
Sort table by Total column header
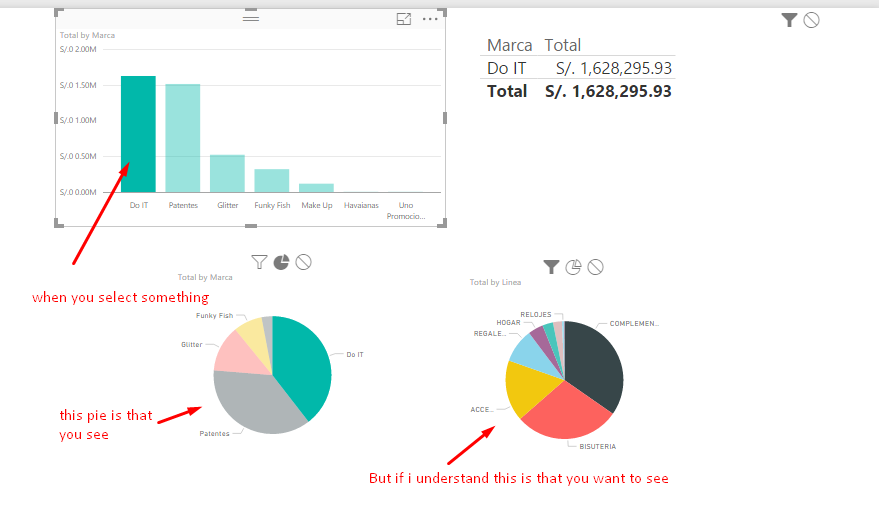coord(563,45)
